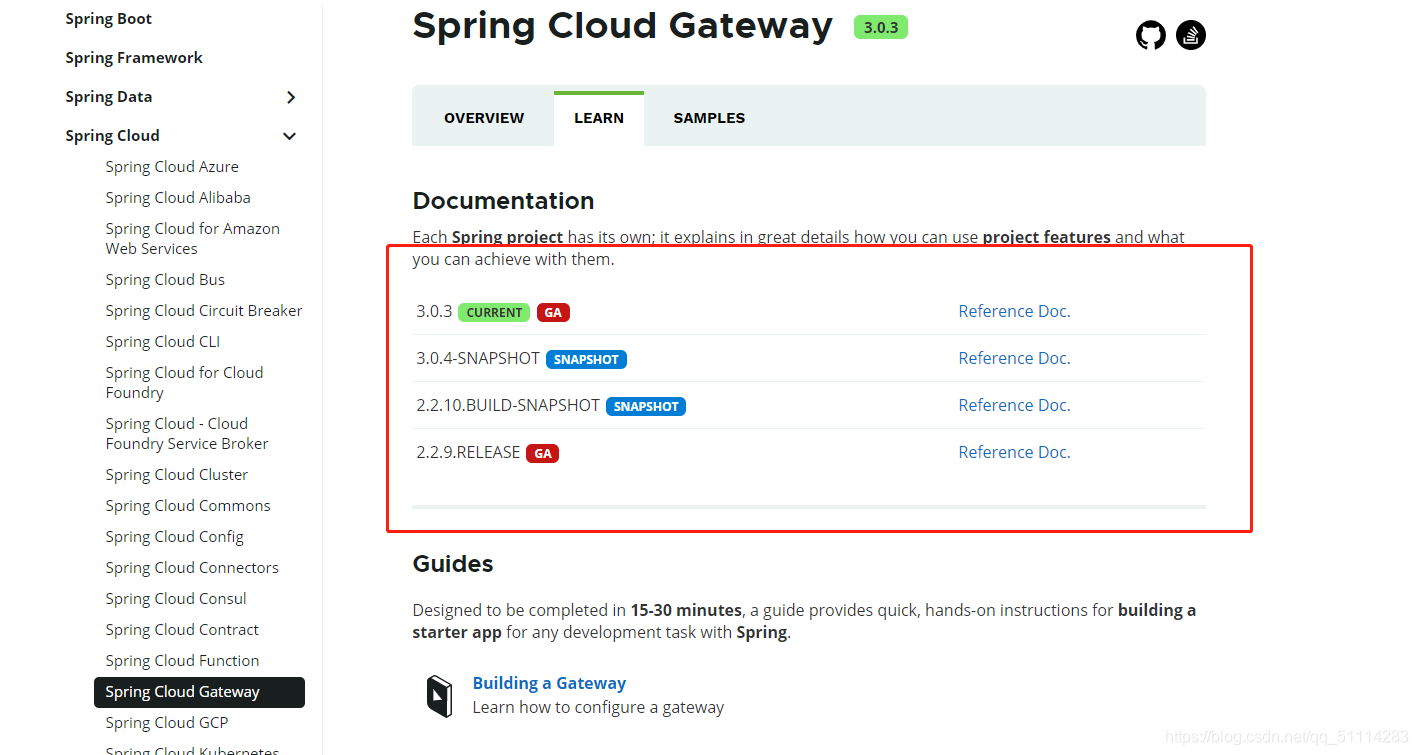Select Spring Cloud Azure
1418x755 pixels.
click(x=172, y=167)
